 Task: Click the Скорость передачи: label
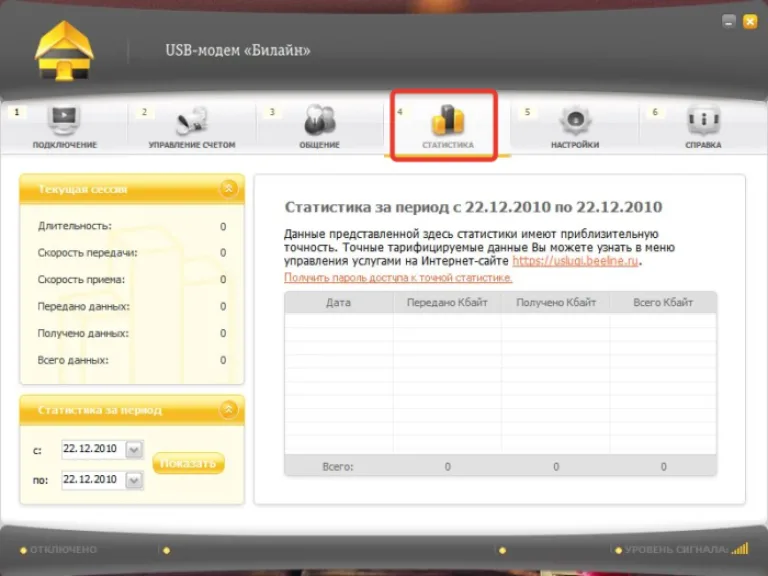(x=88, y=253)
